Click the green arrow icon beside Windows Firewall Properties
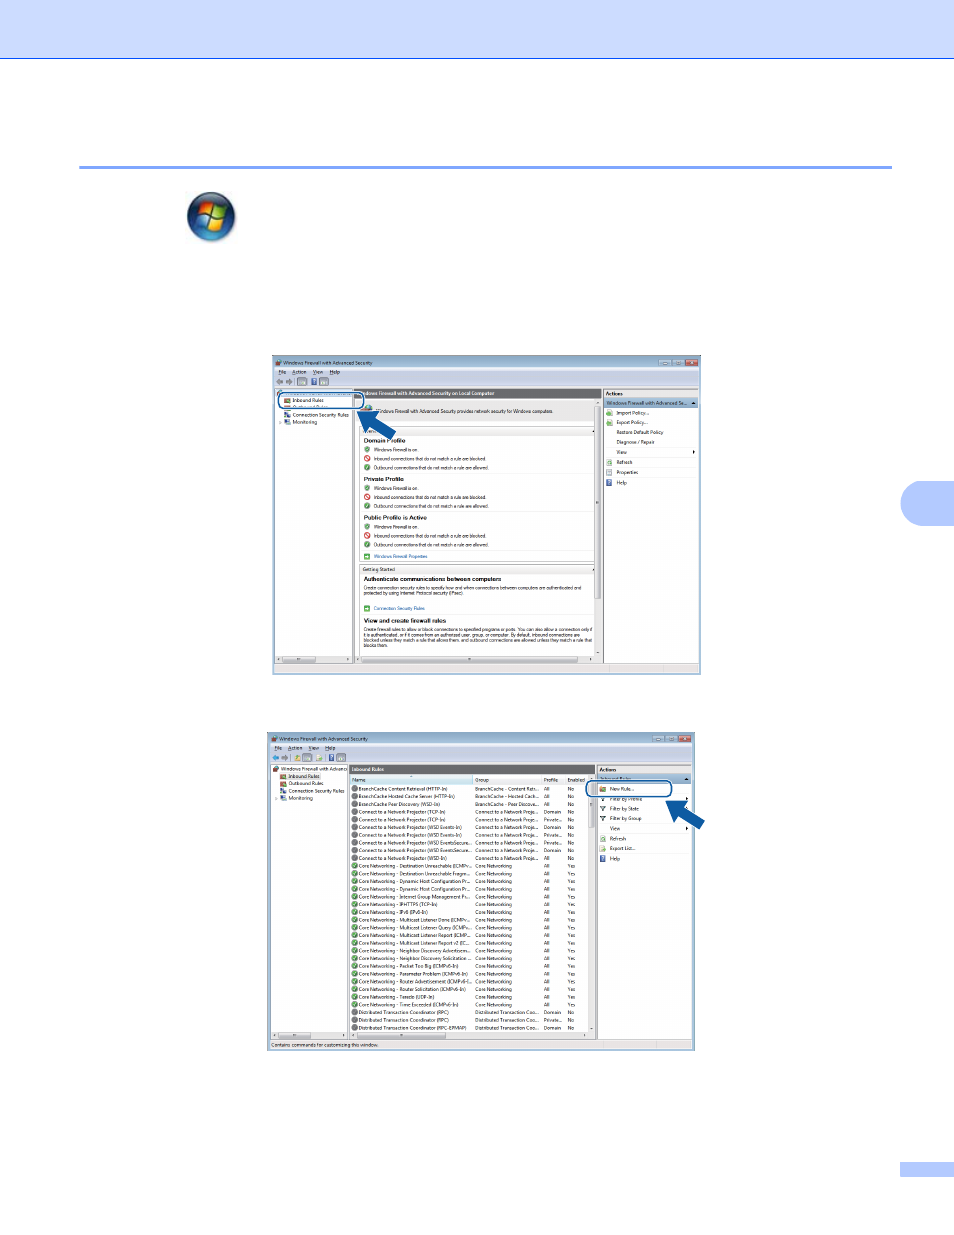 (367, 556)
